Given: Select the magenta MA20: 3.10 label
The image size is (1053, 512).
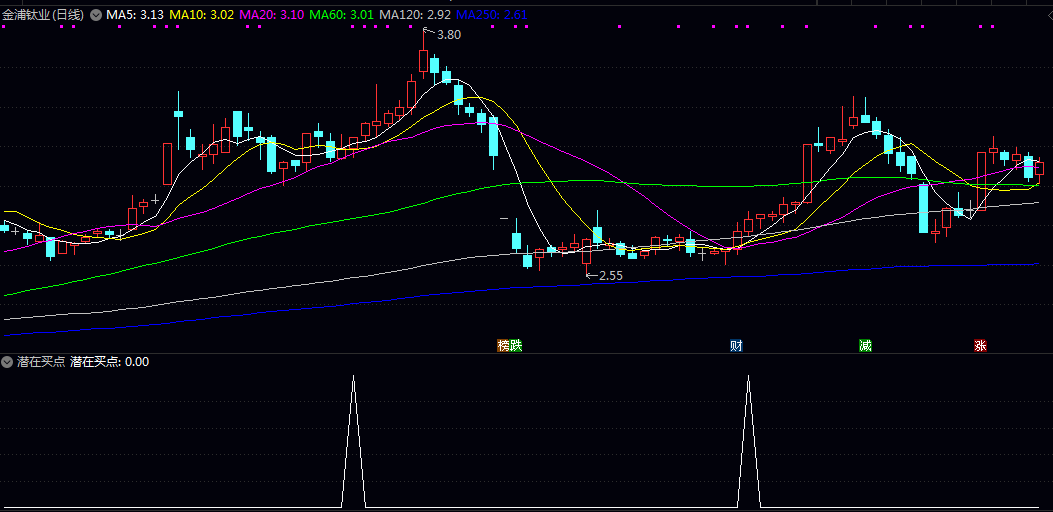Looking at the screenshot, I should [271, 15].
